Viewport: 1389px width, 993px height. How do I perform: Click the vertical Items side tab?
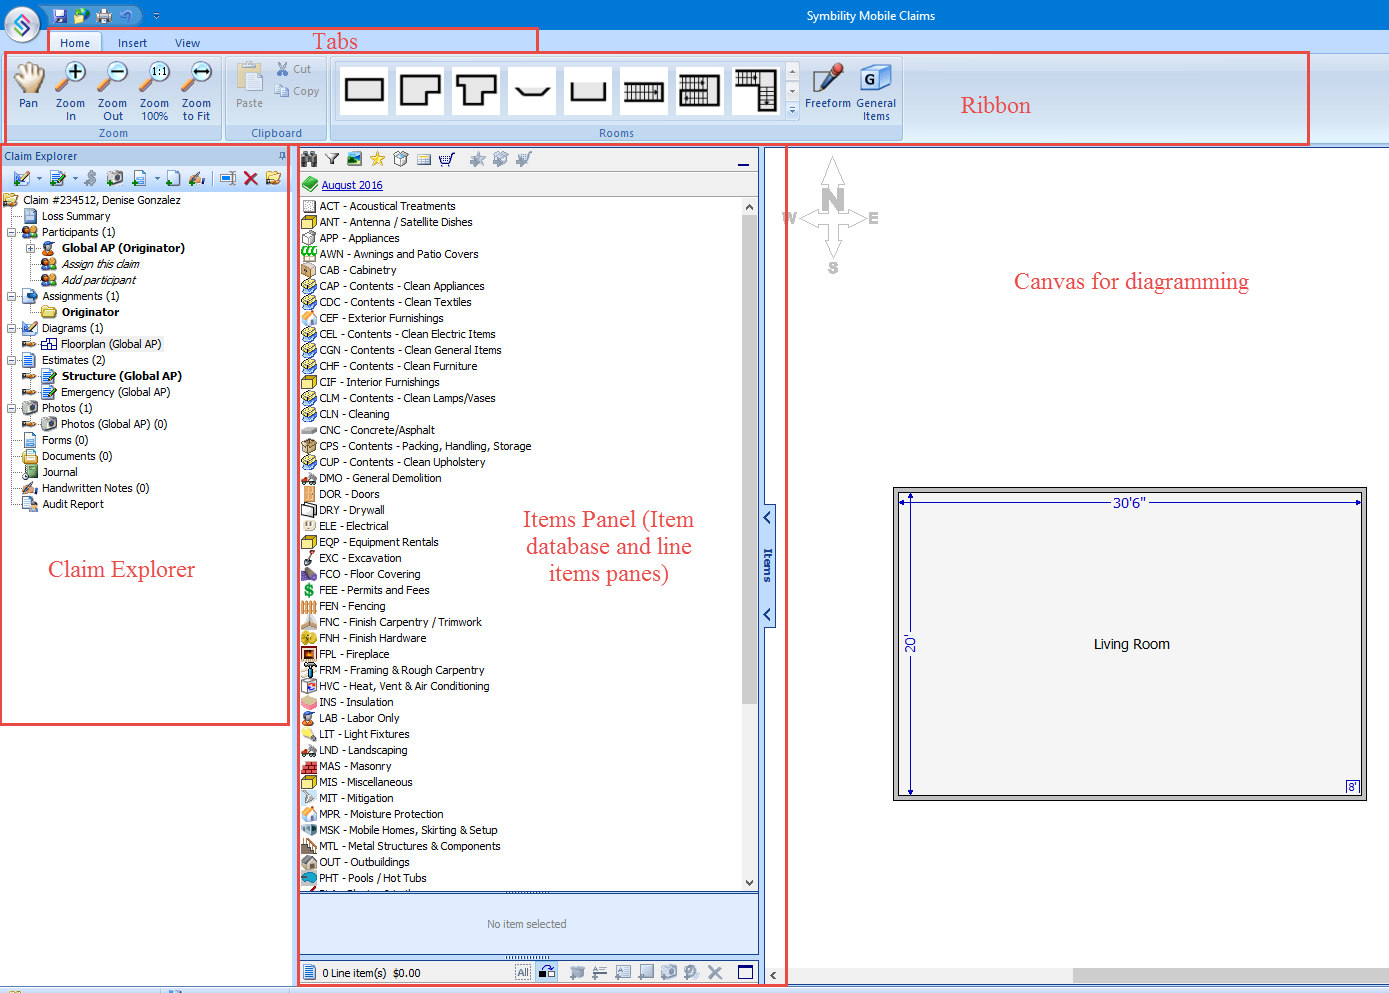point(768,566)
